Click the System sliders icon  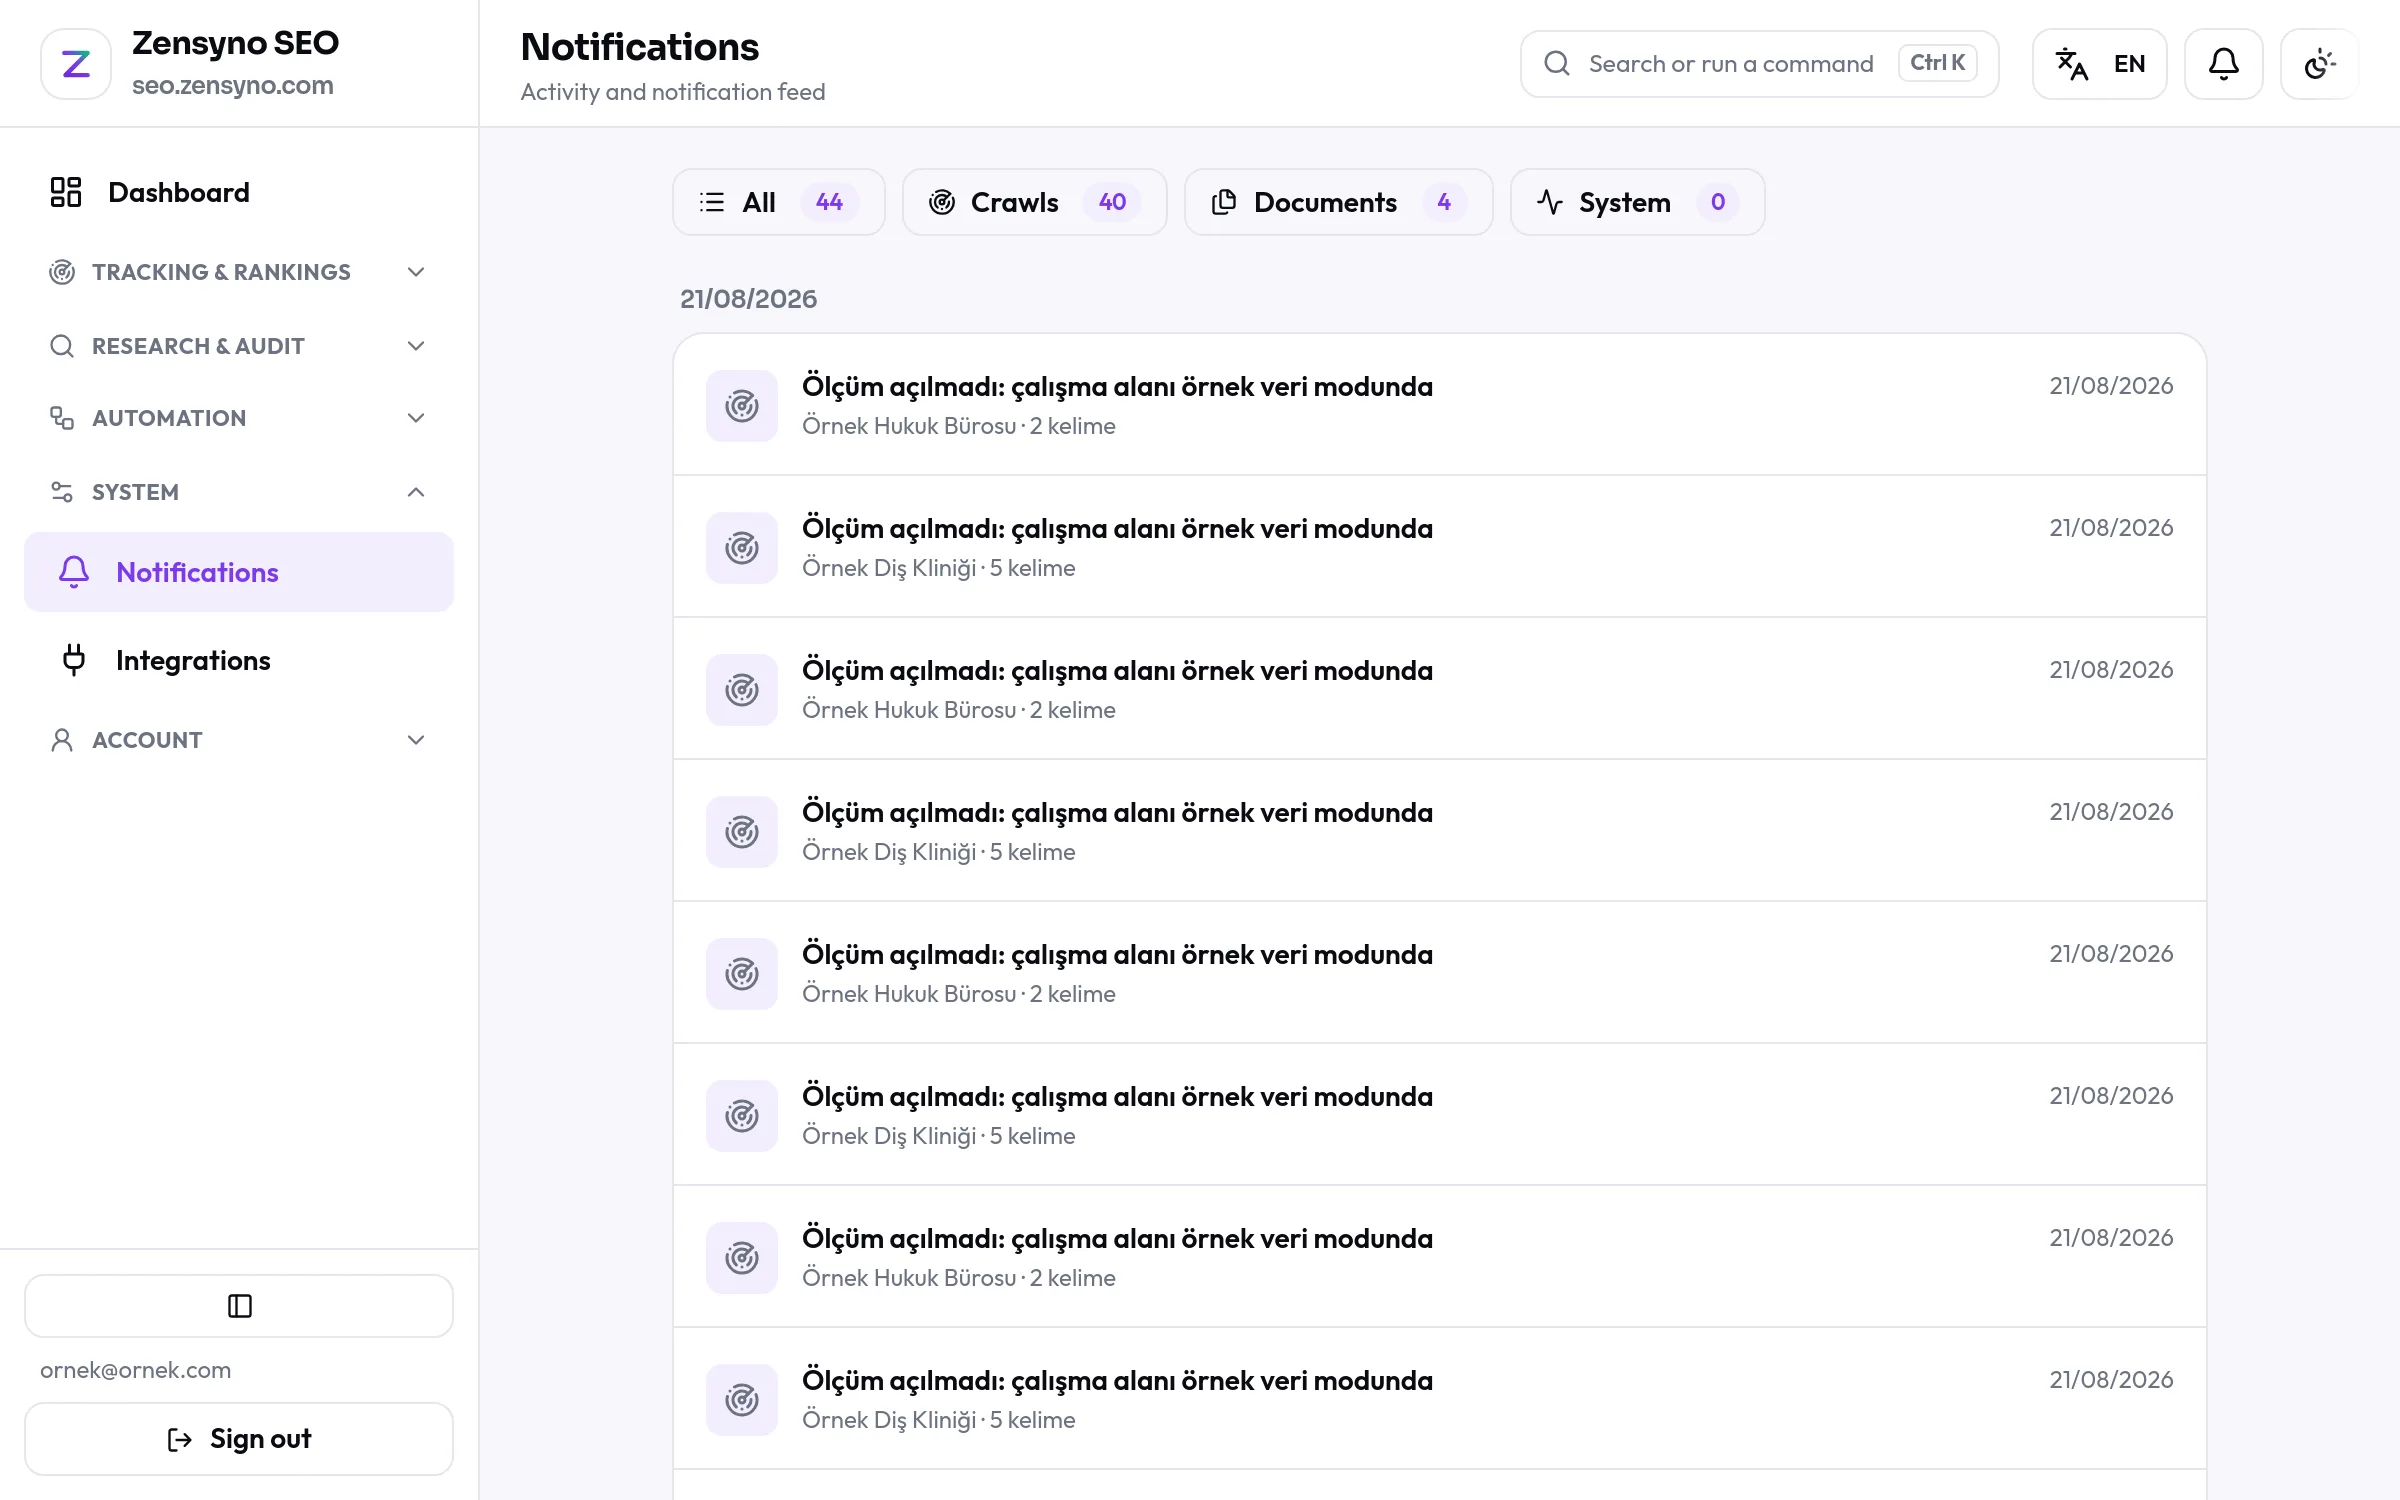click(x=62, y=492)
